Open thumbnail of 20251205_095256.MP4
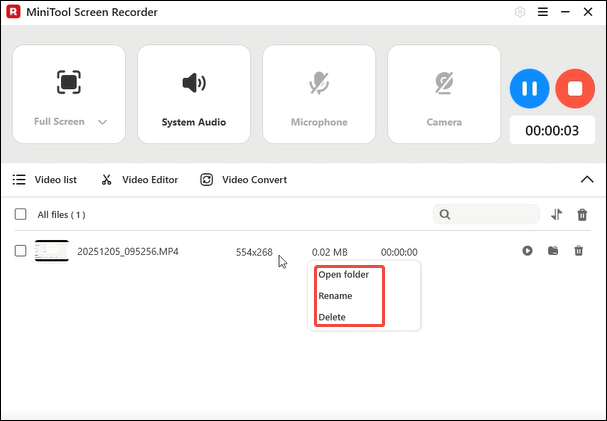 pyautogui.click(x=52, y=251)
